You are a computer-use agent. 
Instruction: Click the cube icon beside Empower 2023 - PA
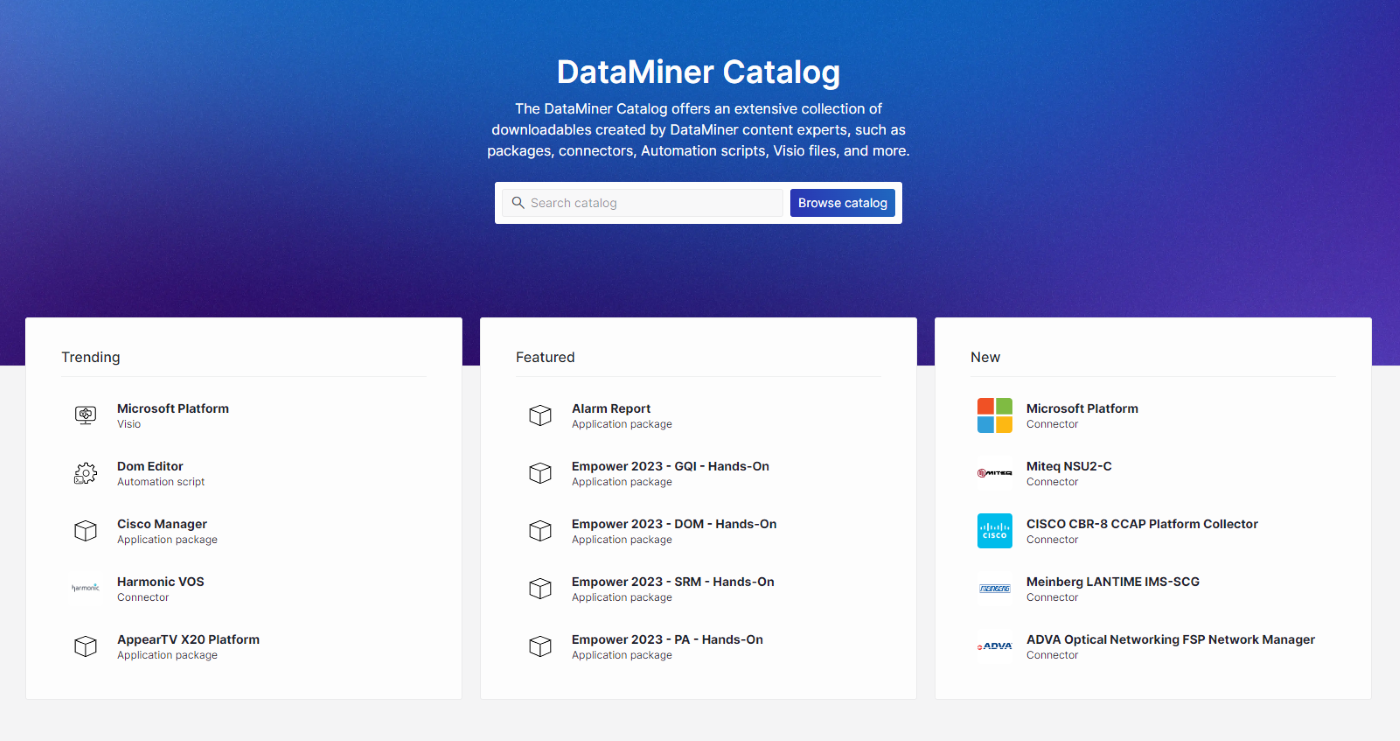click(x=540, y=646)
